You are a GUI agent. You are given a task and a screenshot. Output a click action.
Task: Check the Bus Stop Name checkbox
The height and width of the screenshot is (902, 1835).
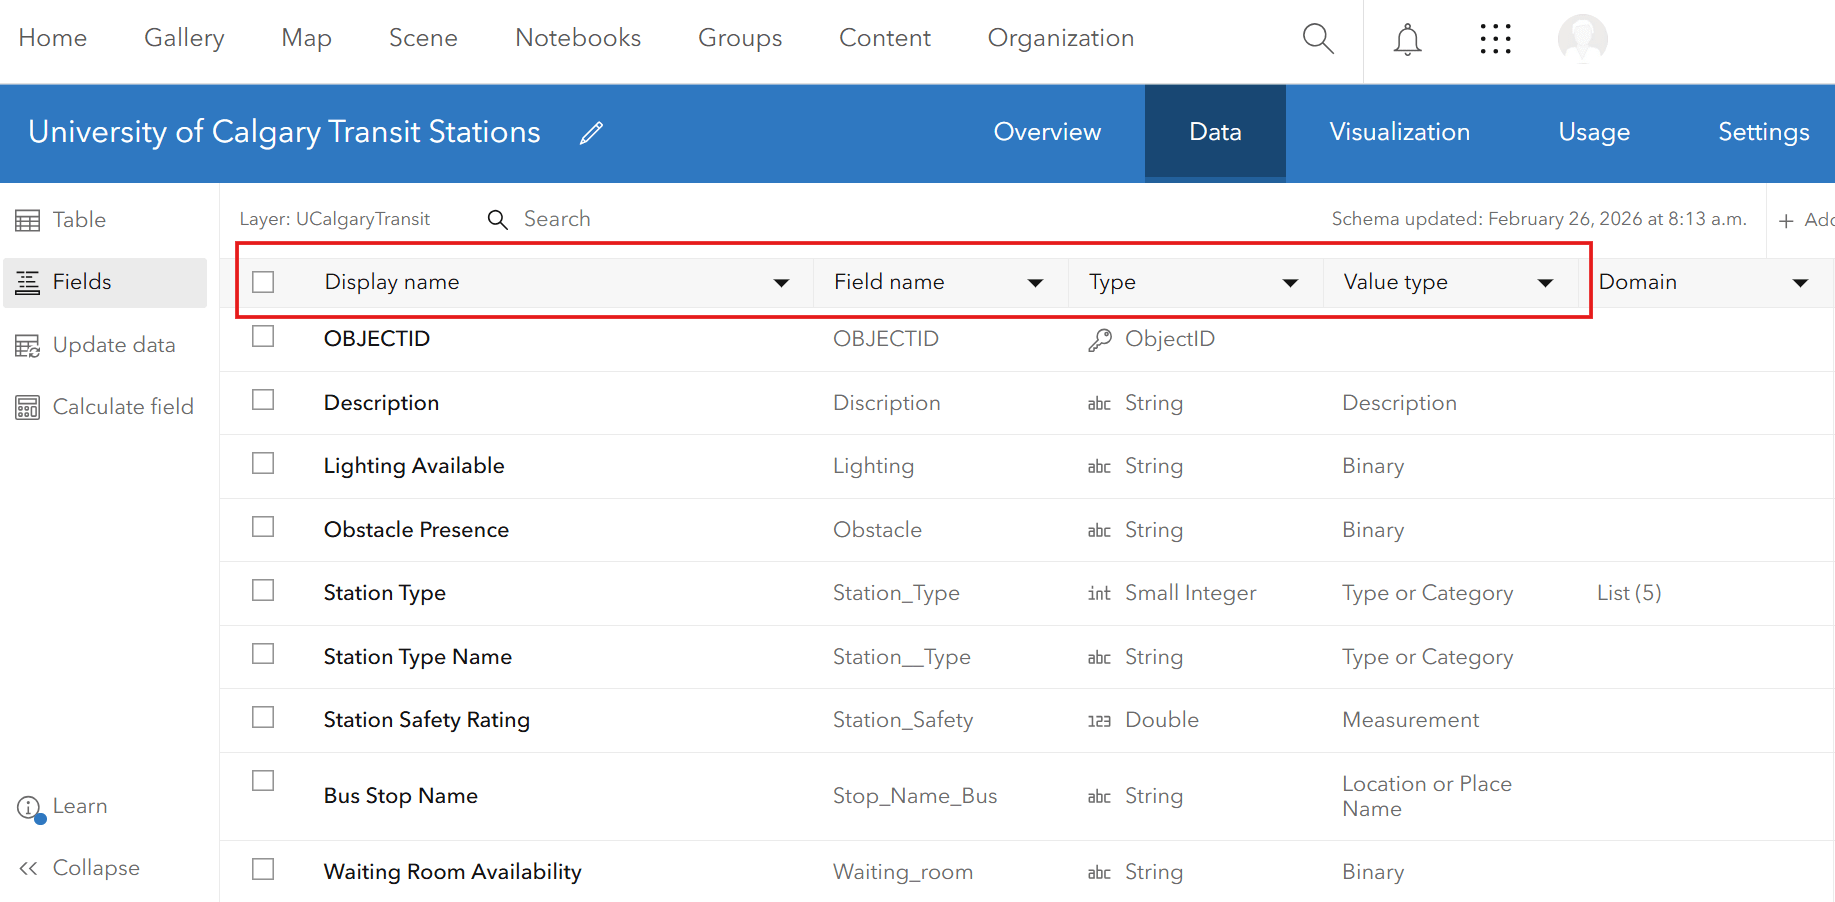click(x=263, y=780)
